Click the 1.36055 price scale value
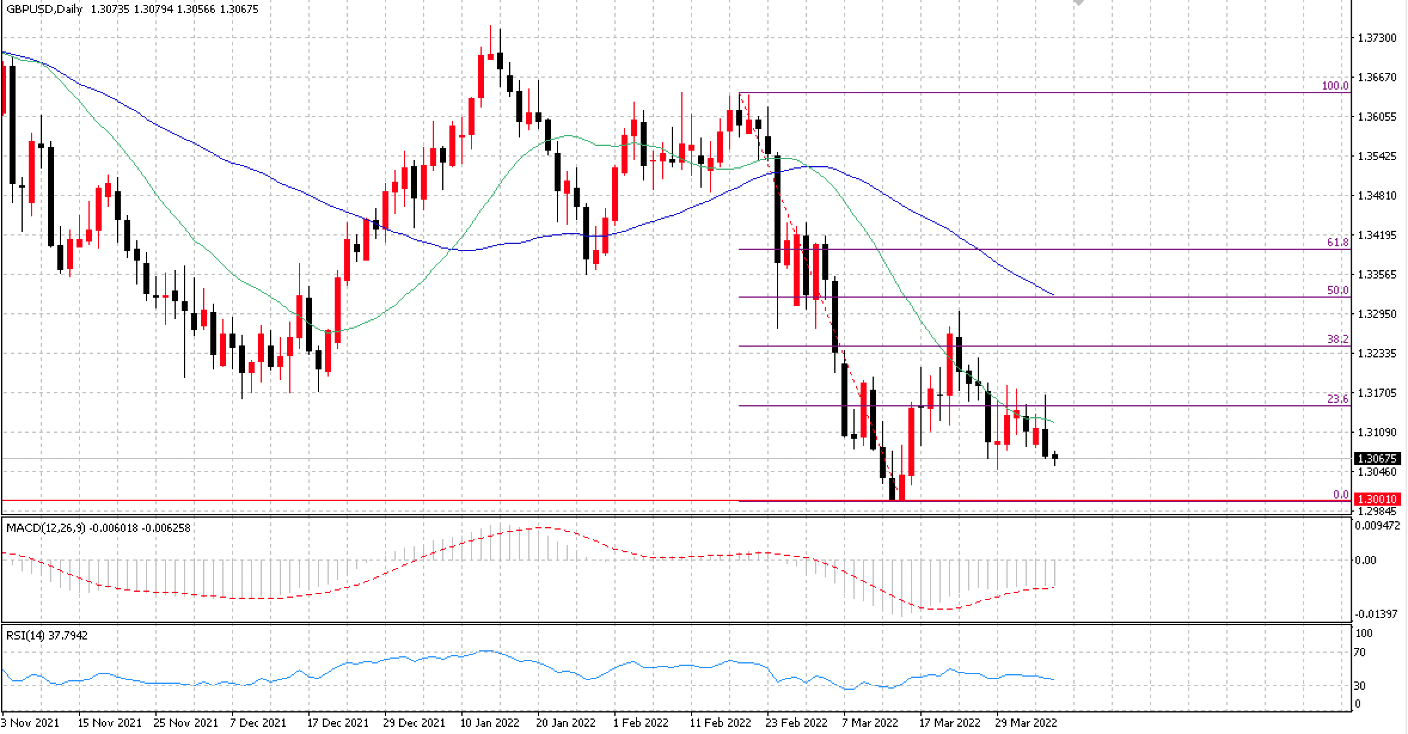This screenshot has height=734, width=1408. (x=1378, y=117)
